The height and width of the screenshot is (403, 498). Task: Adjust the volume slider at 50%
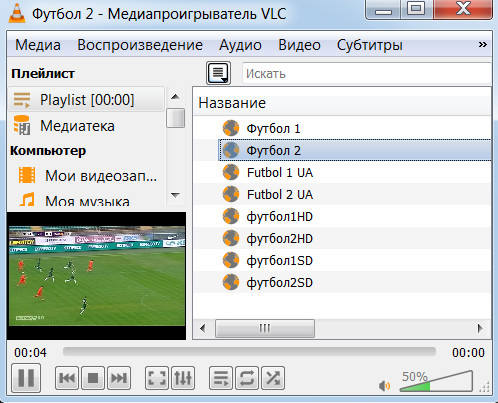tap(436, 381)
